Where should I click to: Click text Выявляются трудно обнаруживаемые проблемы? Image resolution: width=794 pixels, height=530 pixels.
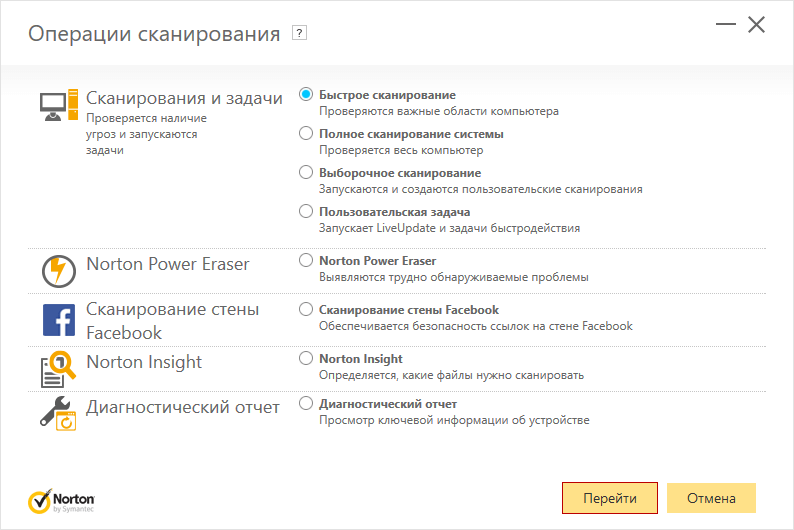tap(454, 277)
